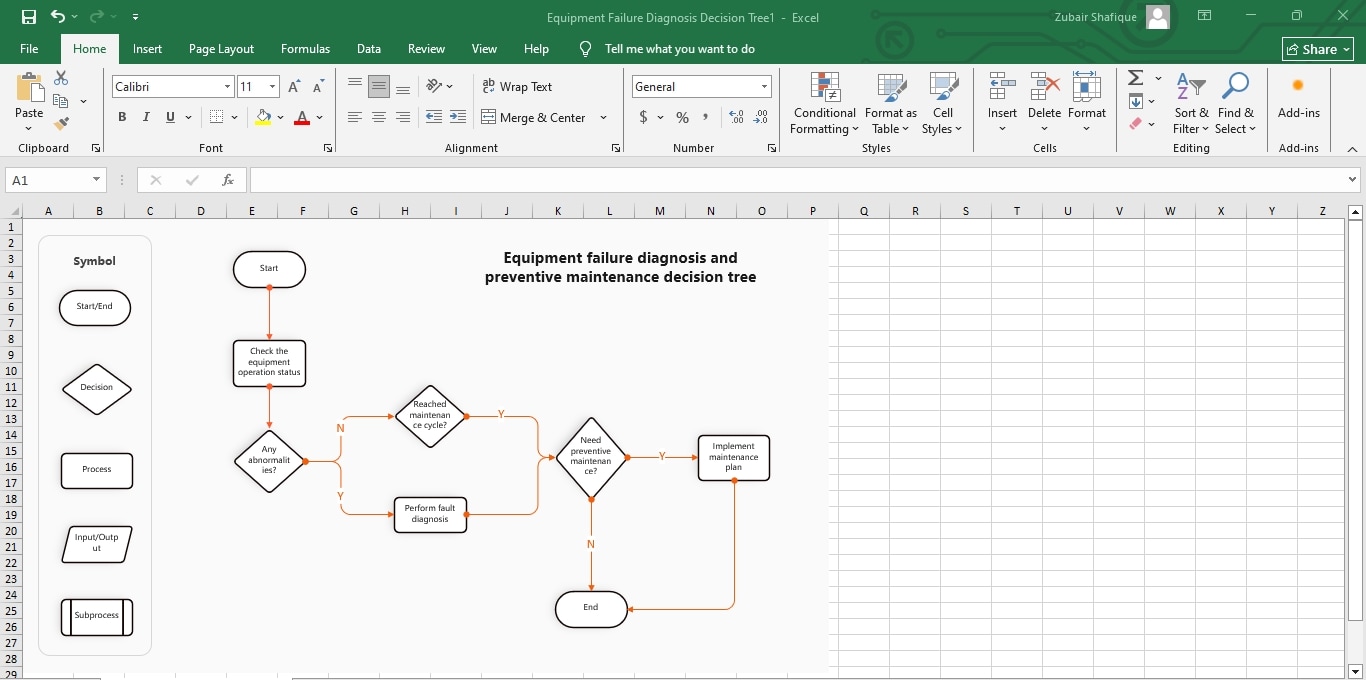Screen dimensions: 1366x680
Task: Toggle italic formatting
Action: 145,117
